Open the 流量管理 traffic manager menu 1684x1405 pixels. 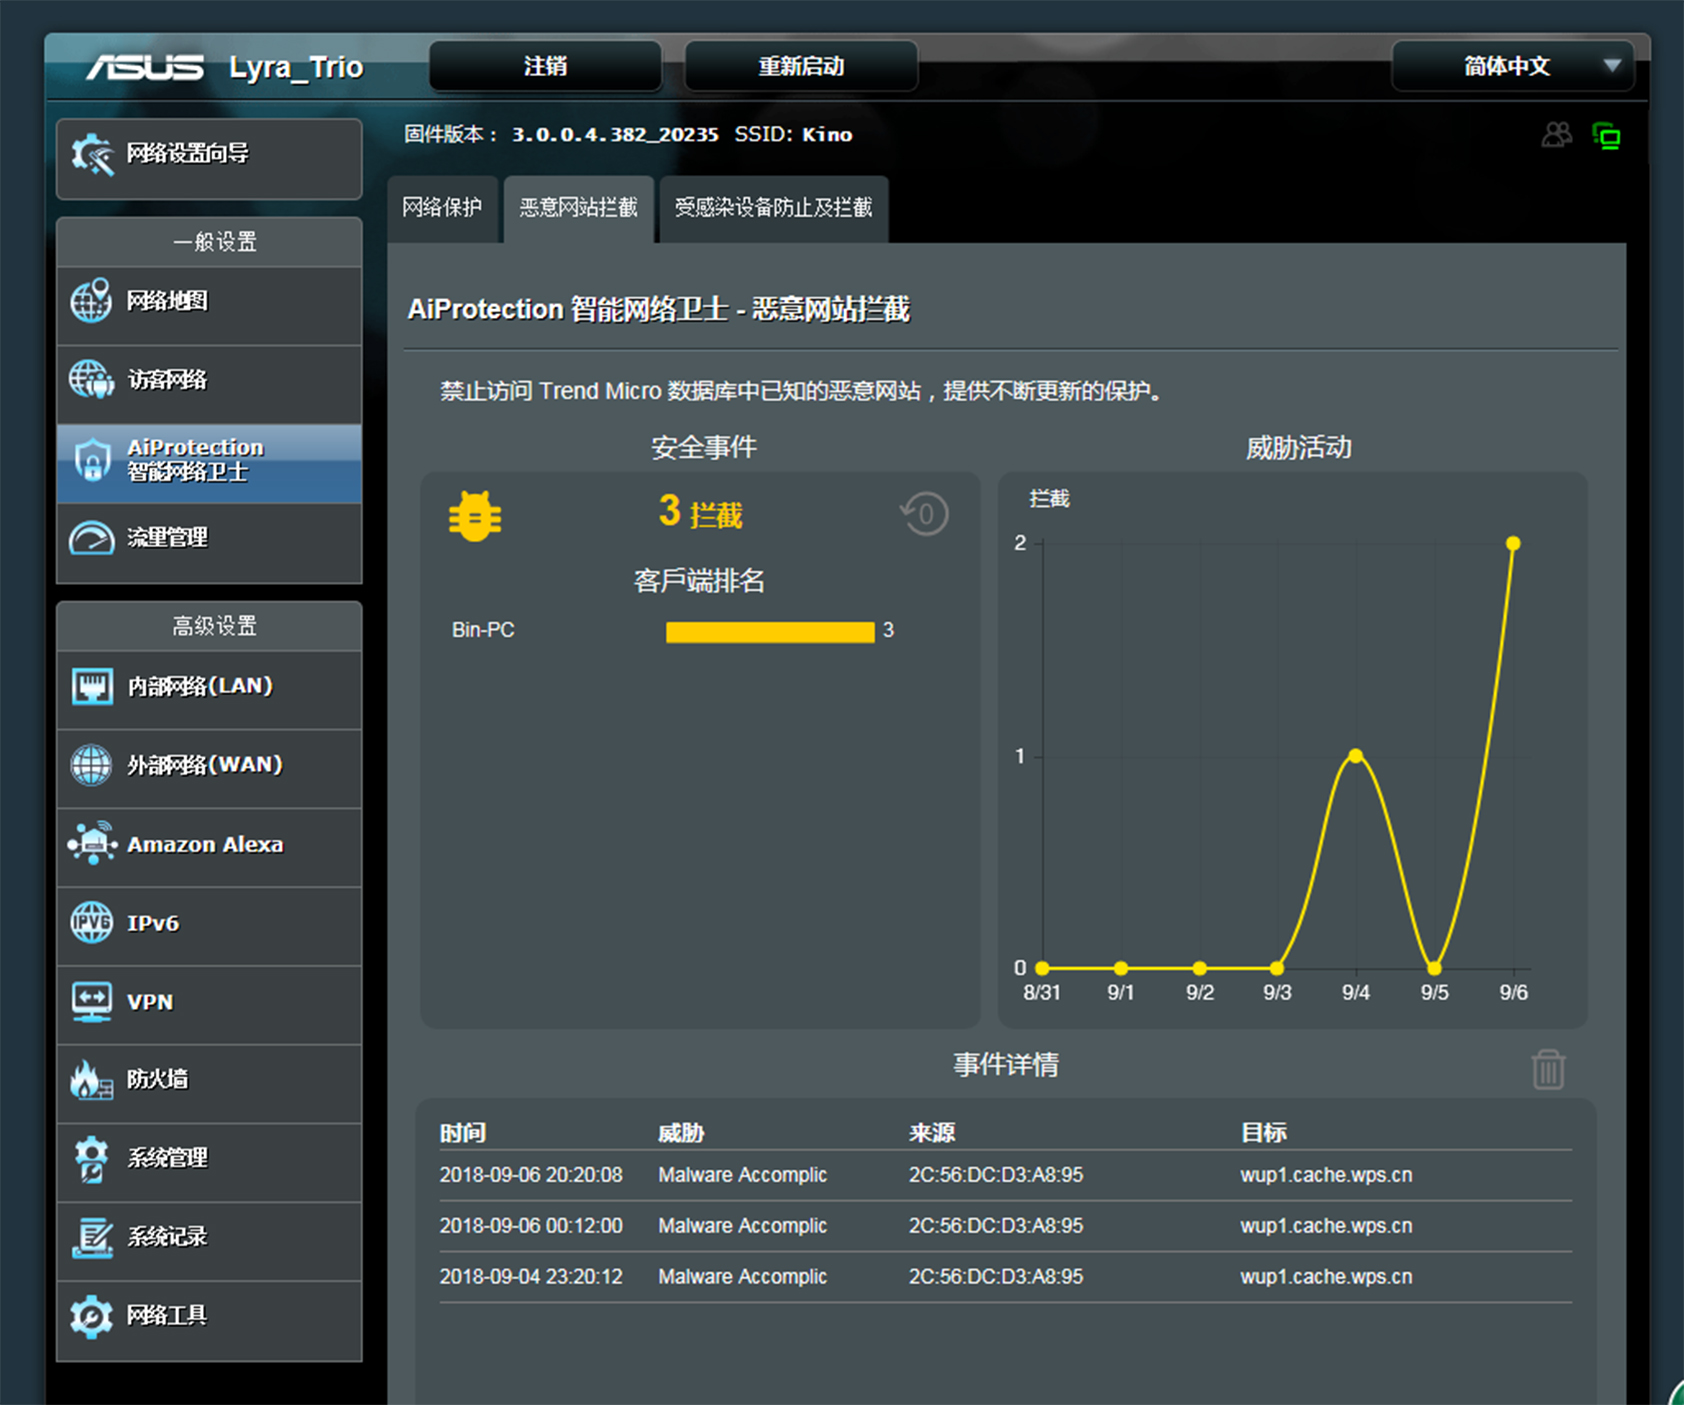pyautogui.click(x=209, y=538)
